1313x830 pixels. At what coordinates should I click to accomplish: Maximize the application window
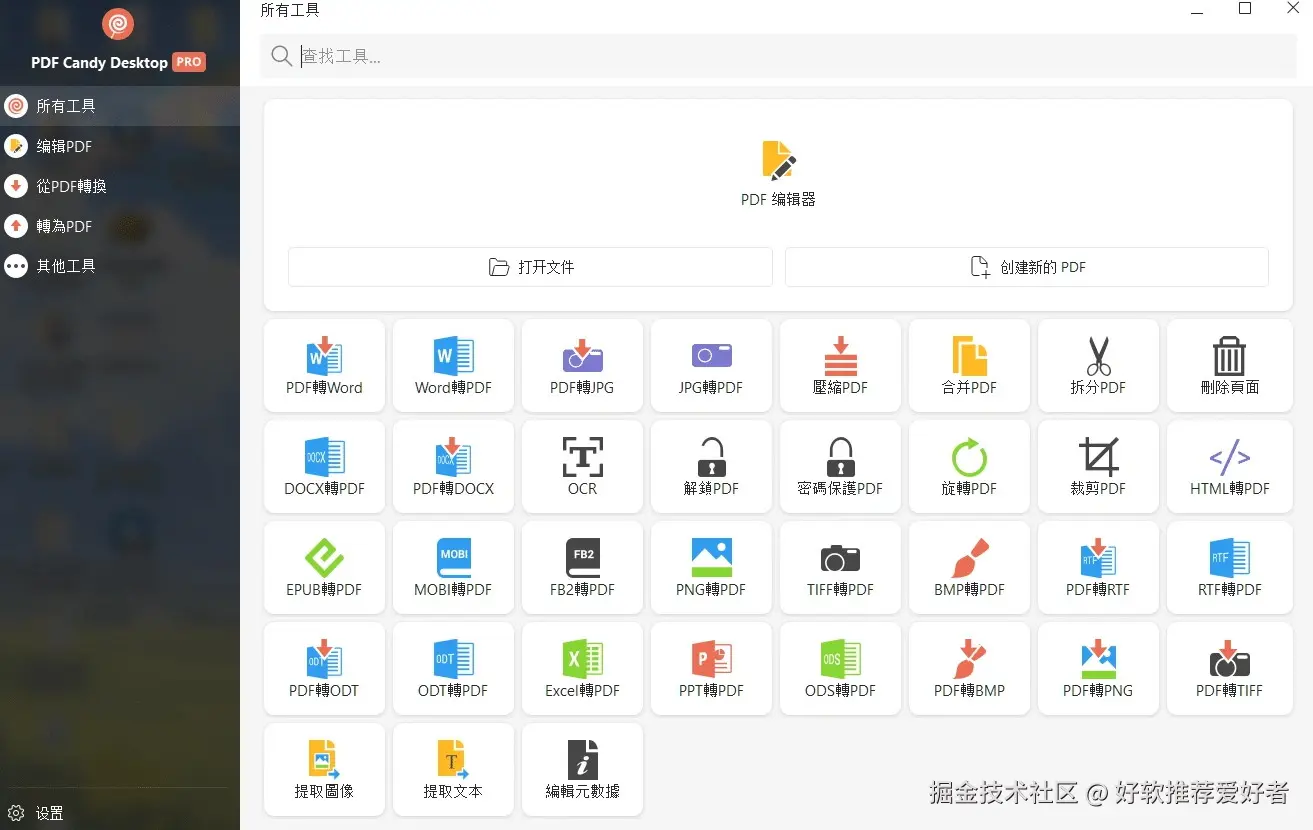pos(1245,9)
